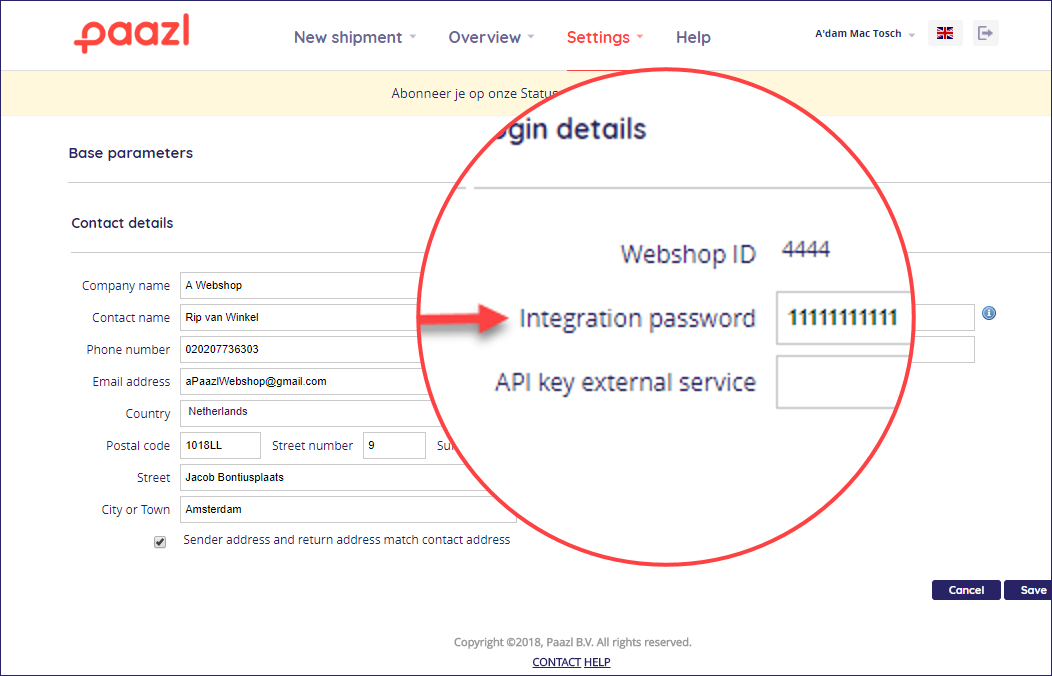The image size is (1052, 676).
Task: Click the info icon beside Integration password
Action: point(989,313)
